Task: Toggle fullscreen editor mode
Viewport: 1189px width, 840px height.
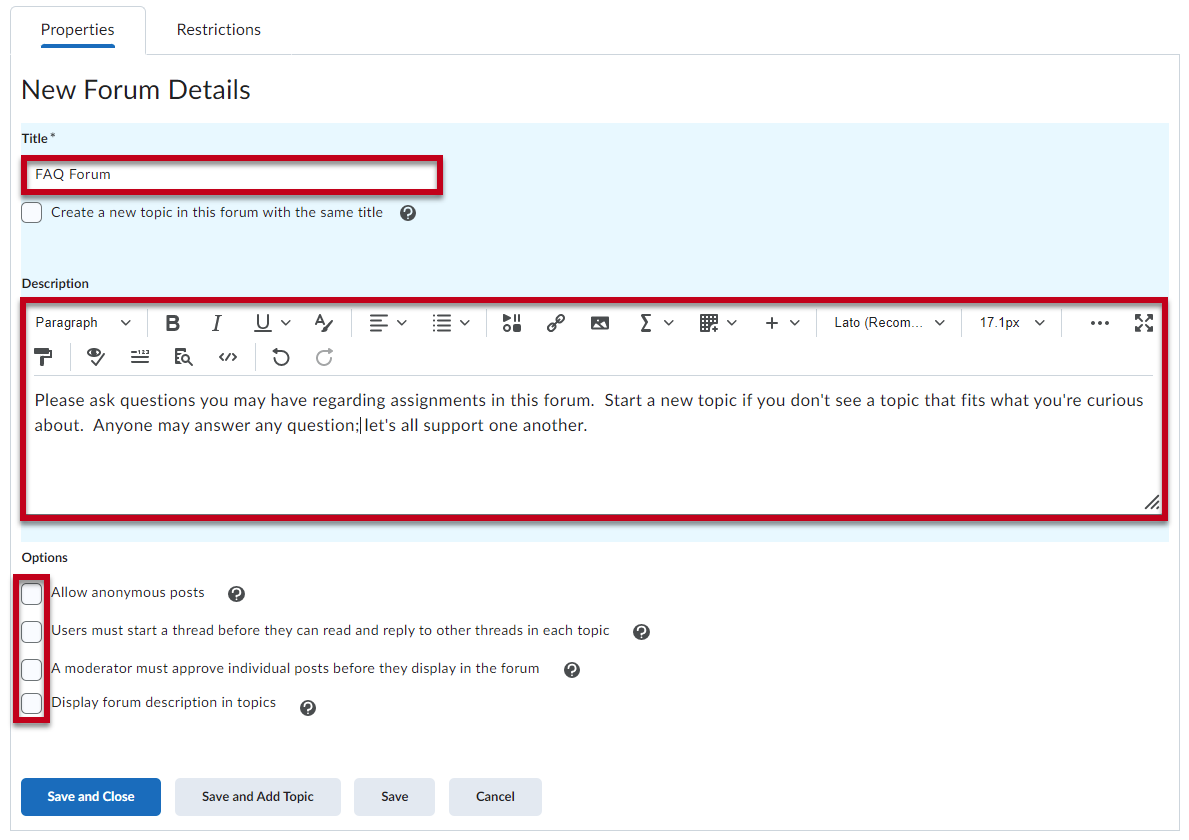Action: coord(1144,323)
